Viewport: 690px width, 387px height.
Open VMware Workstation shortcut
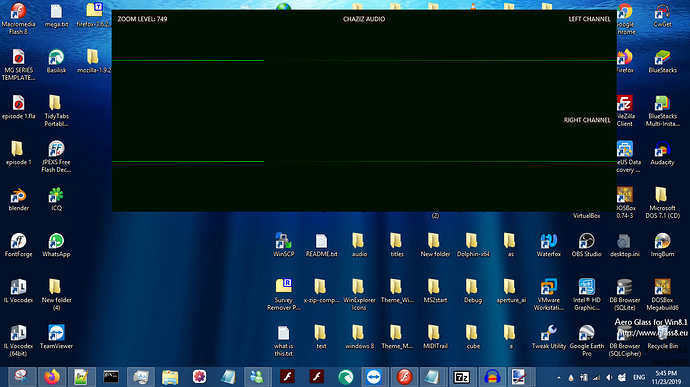(x=548, y=294)
